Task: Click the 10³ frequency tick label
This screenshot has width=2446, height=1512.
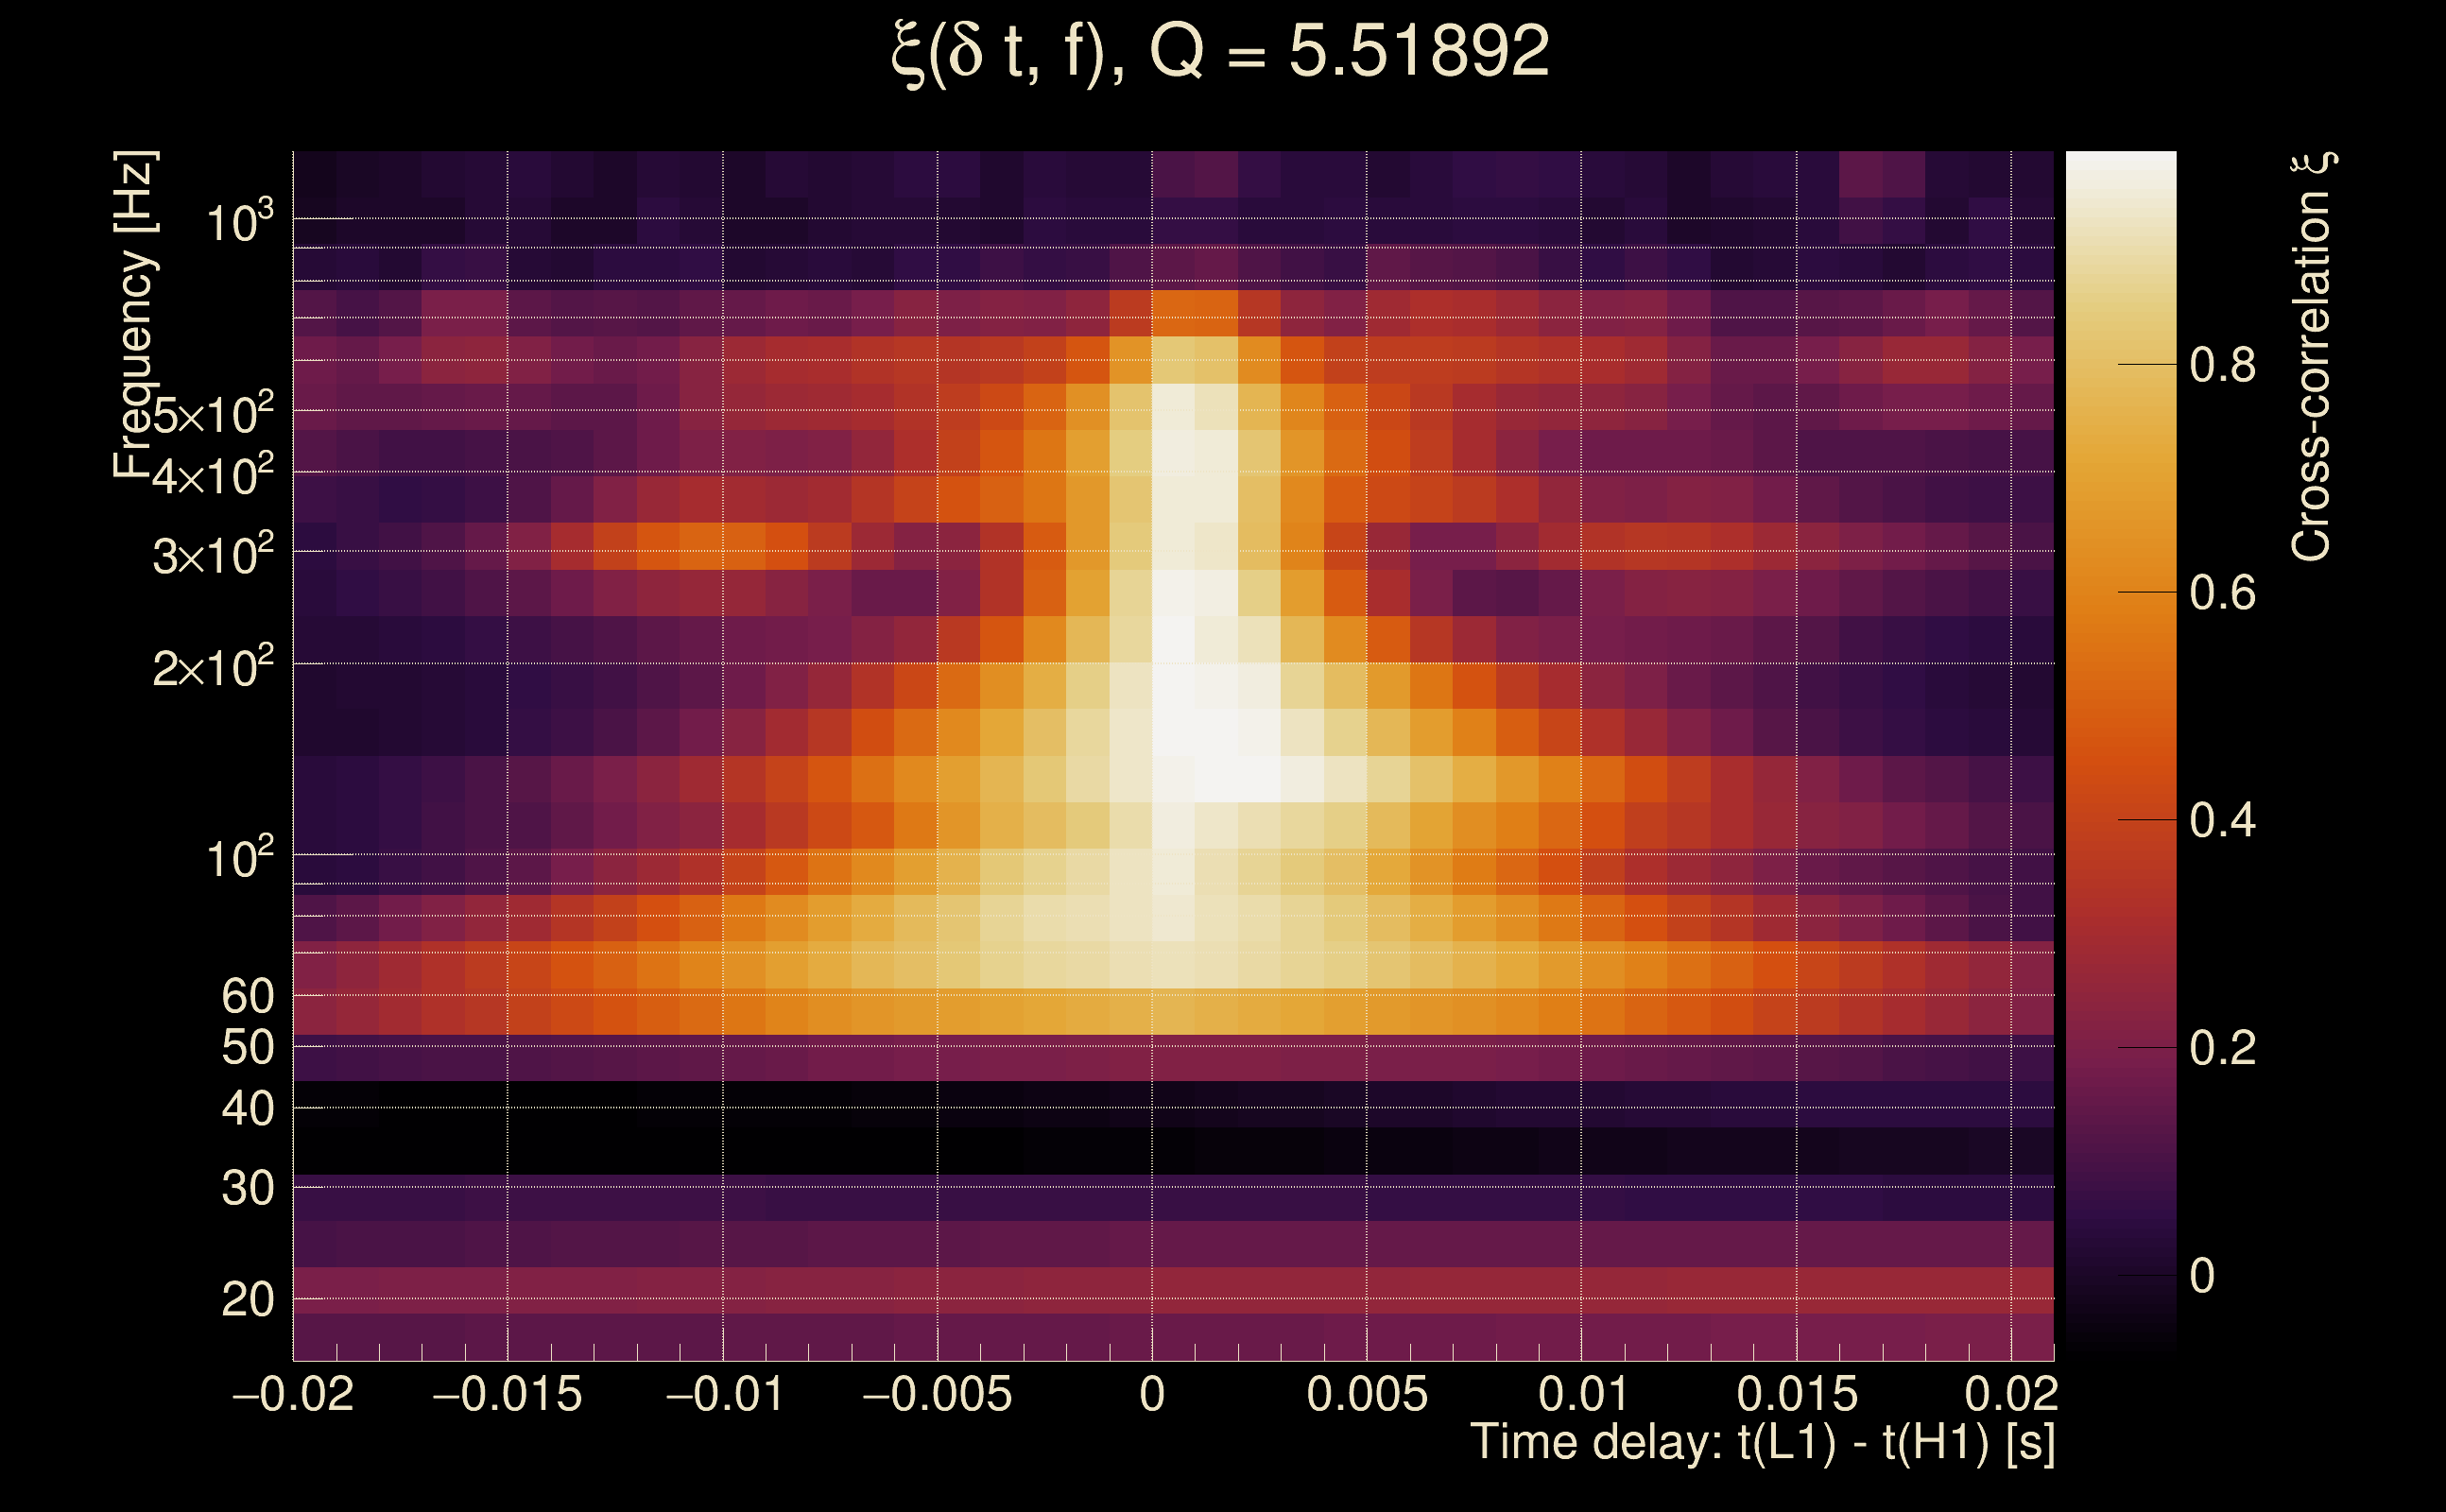Action: point(239,222)
